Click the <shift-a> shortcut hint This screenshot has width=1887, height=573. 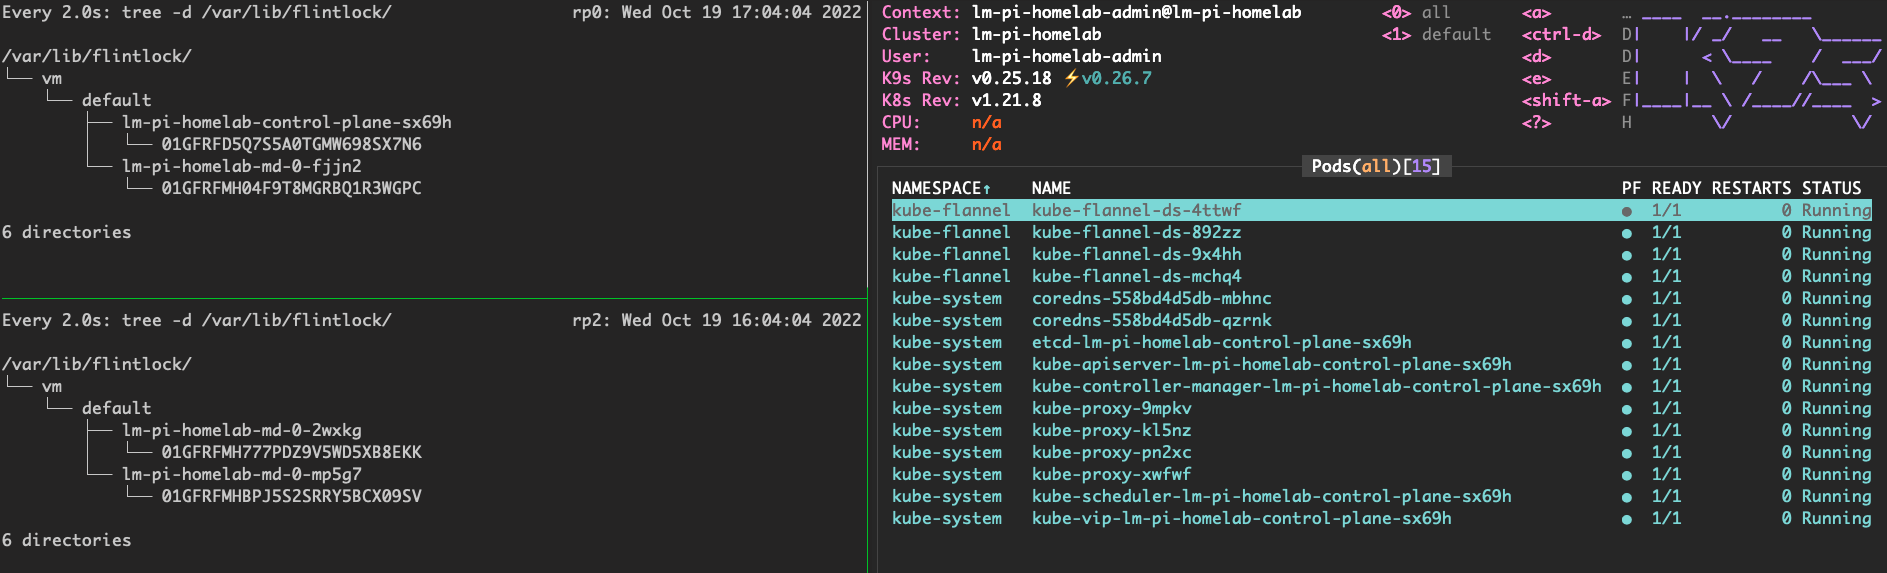(x=1566, y=100)
